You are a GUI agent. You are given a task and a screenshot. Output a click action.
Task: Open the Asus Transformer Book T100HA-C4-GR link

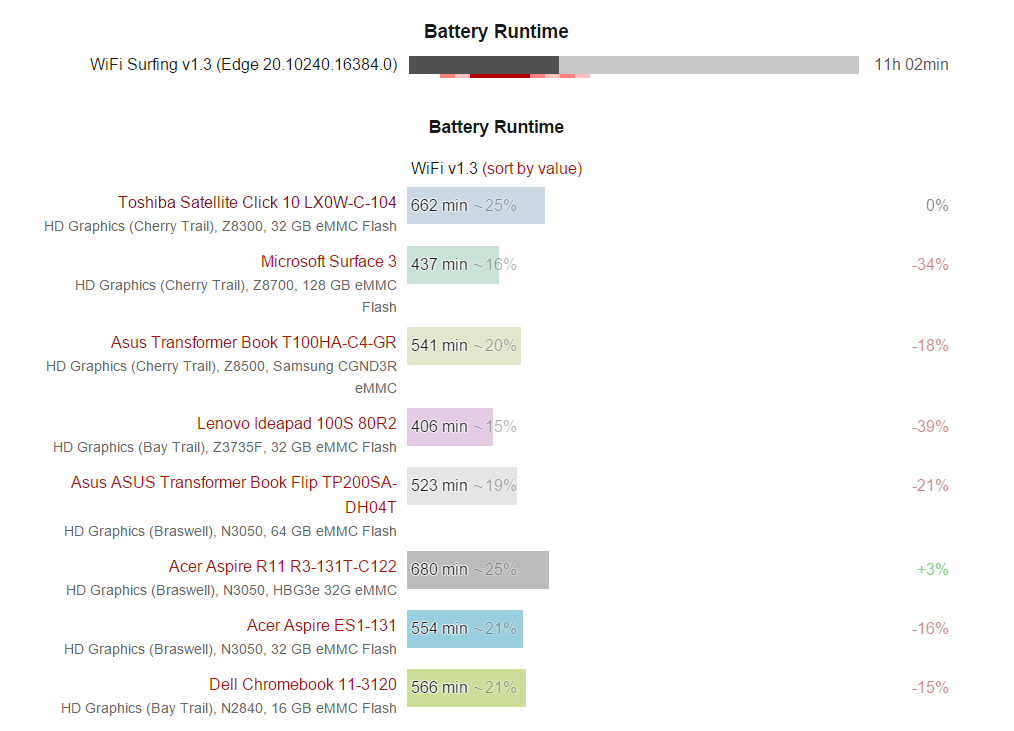[254, 342]
